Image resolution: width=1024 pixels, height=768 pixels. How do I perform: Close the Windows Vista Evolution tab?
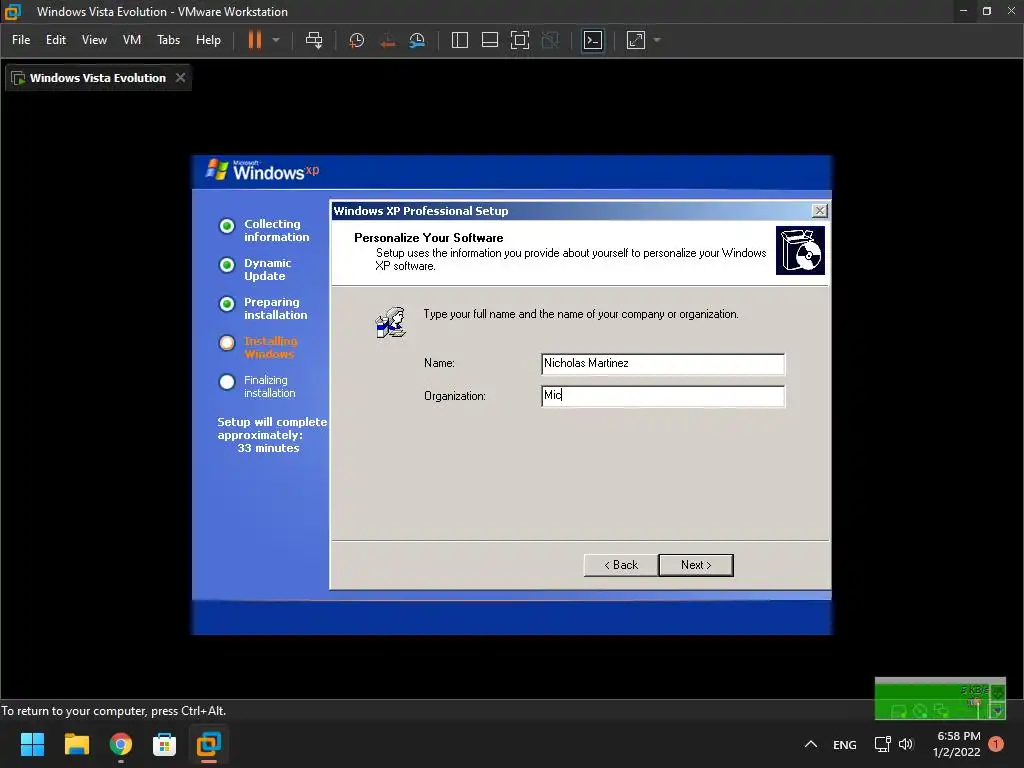(181, 78)
